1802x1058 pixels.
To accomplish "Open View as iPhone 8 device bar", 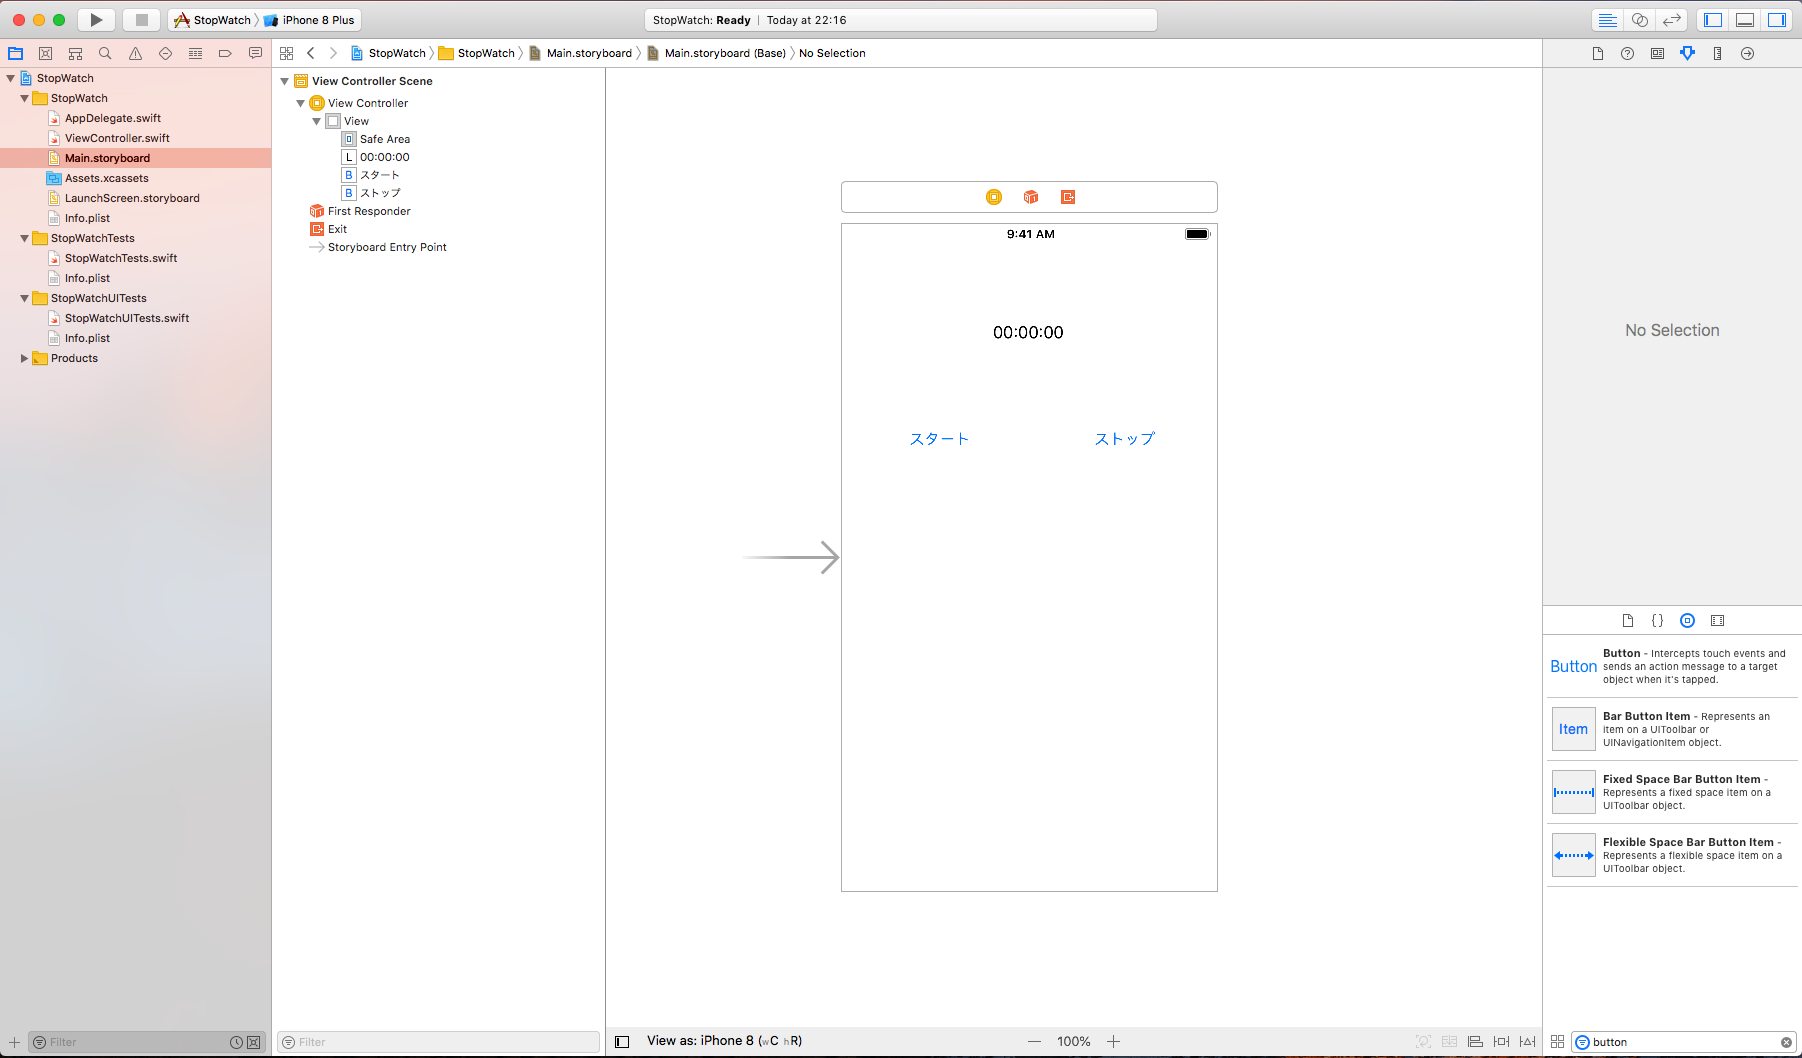I will [724, 1041].
